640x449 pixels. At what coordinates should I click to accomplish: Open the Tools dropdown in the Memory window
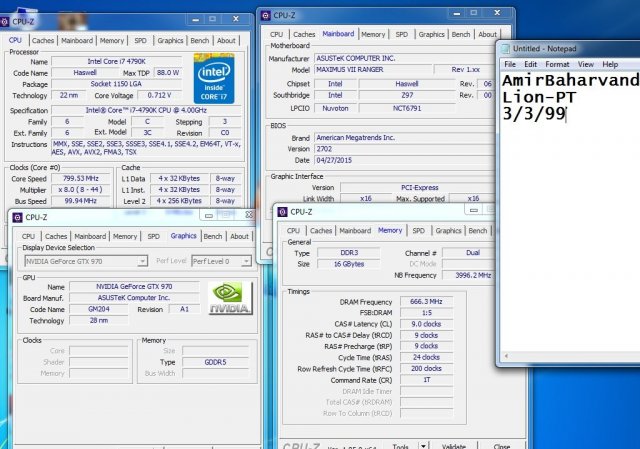405,446
